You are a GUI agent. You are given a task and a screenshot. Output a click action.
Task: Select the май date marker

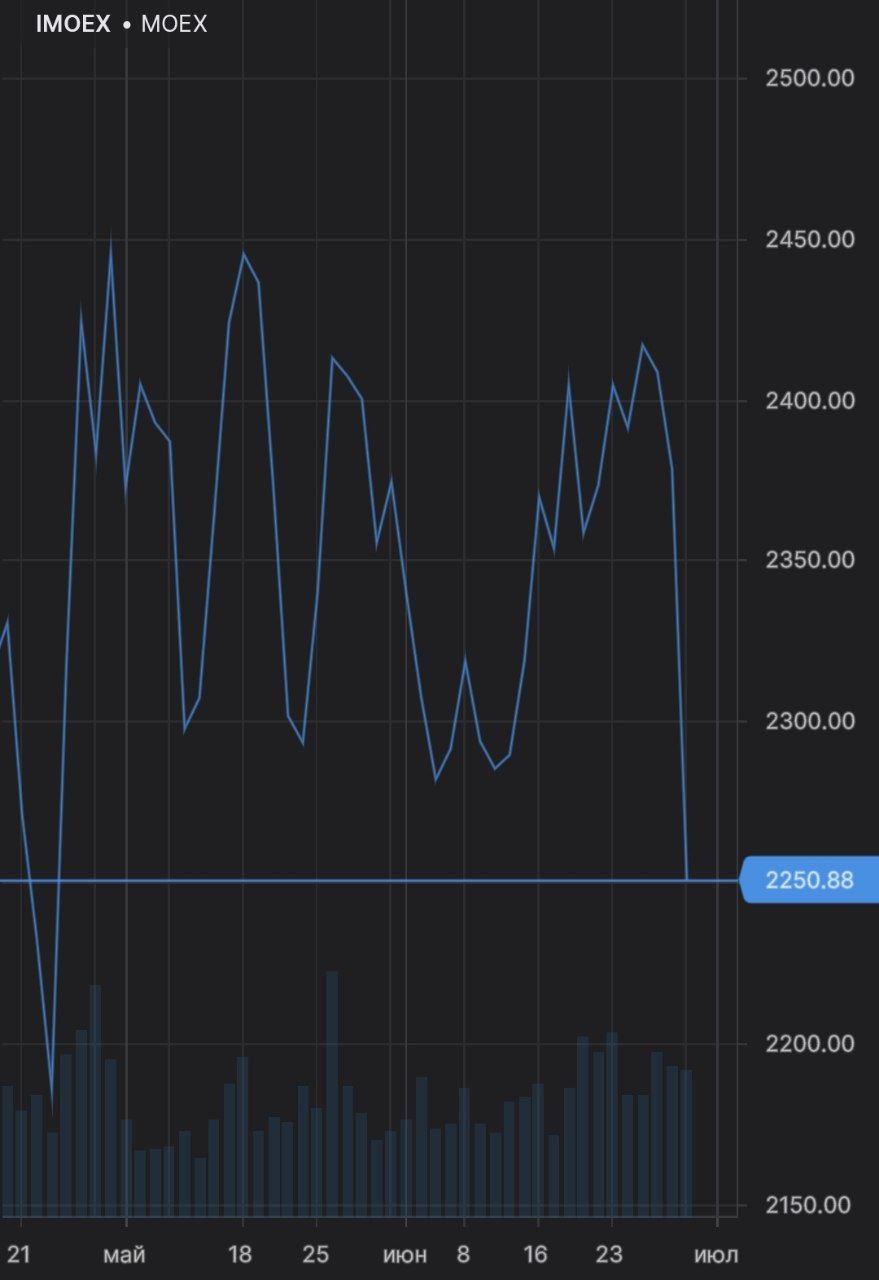click(124, 1255)
